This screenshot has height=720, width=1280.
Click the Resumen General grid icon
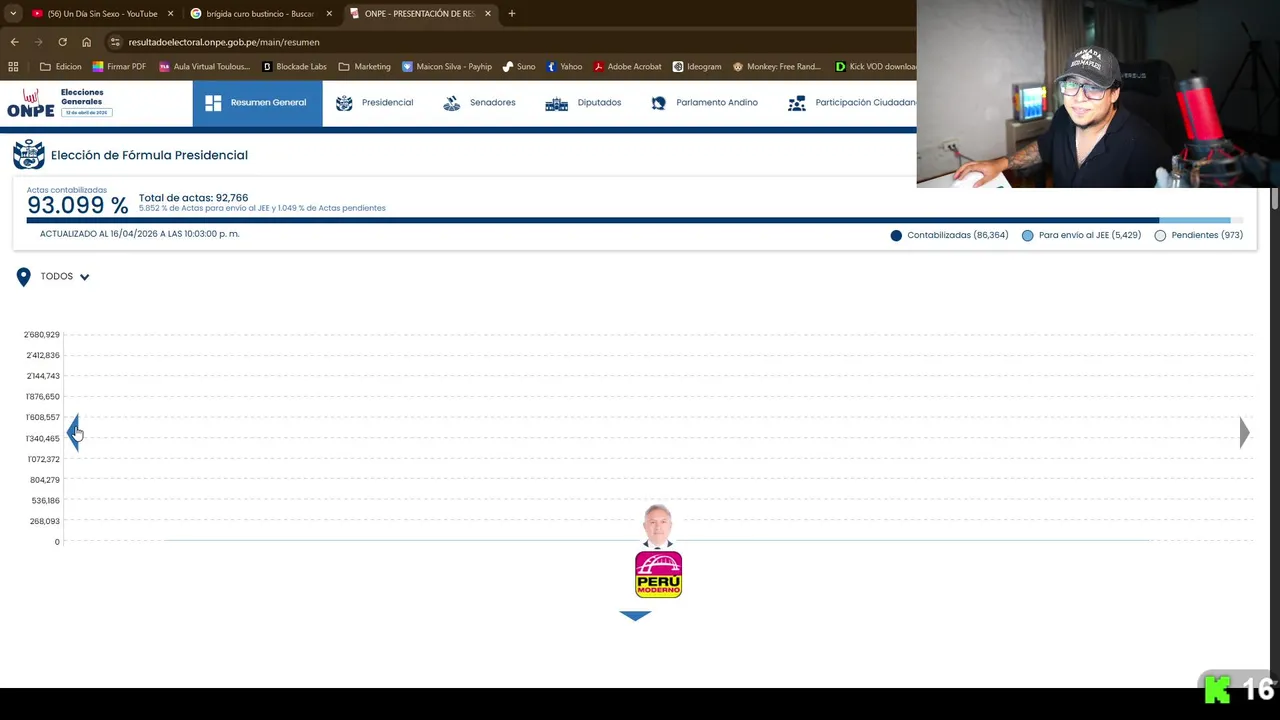pos(213,103)
